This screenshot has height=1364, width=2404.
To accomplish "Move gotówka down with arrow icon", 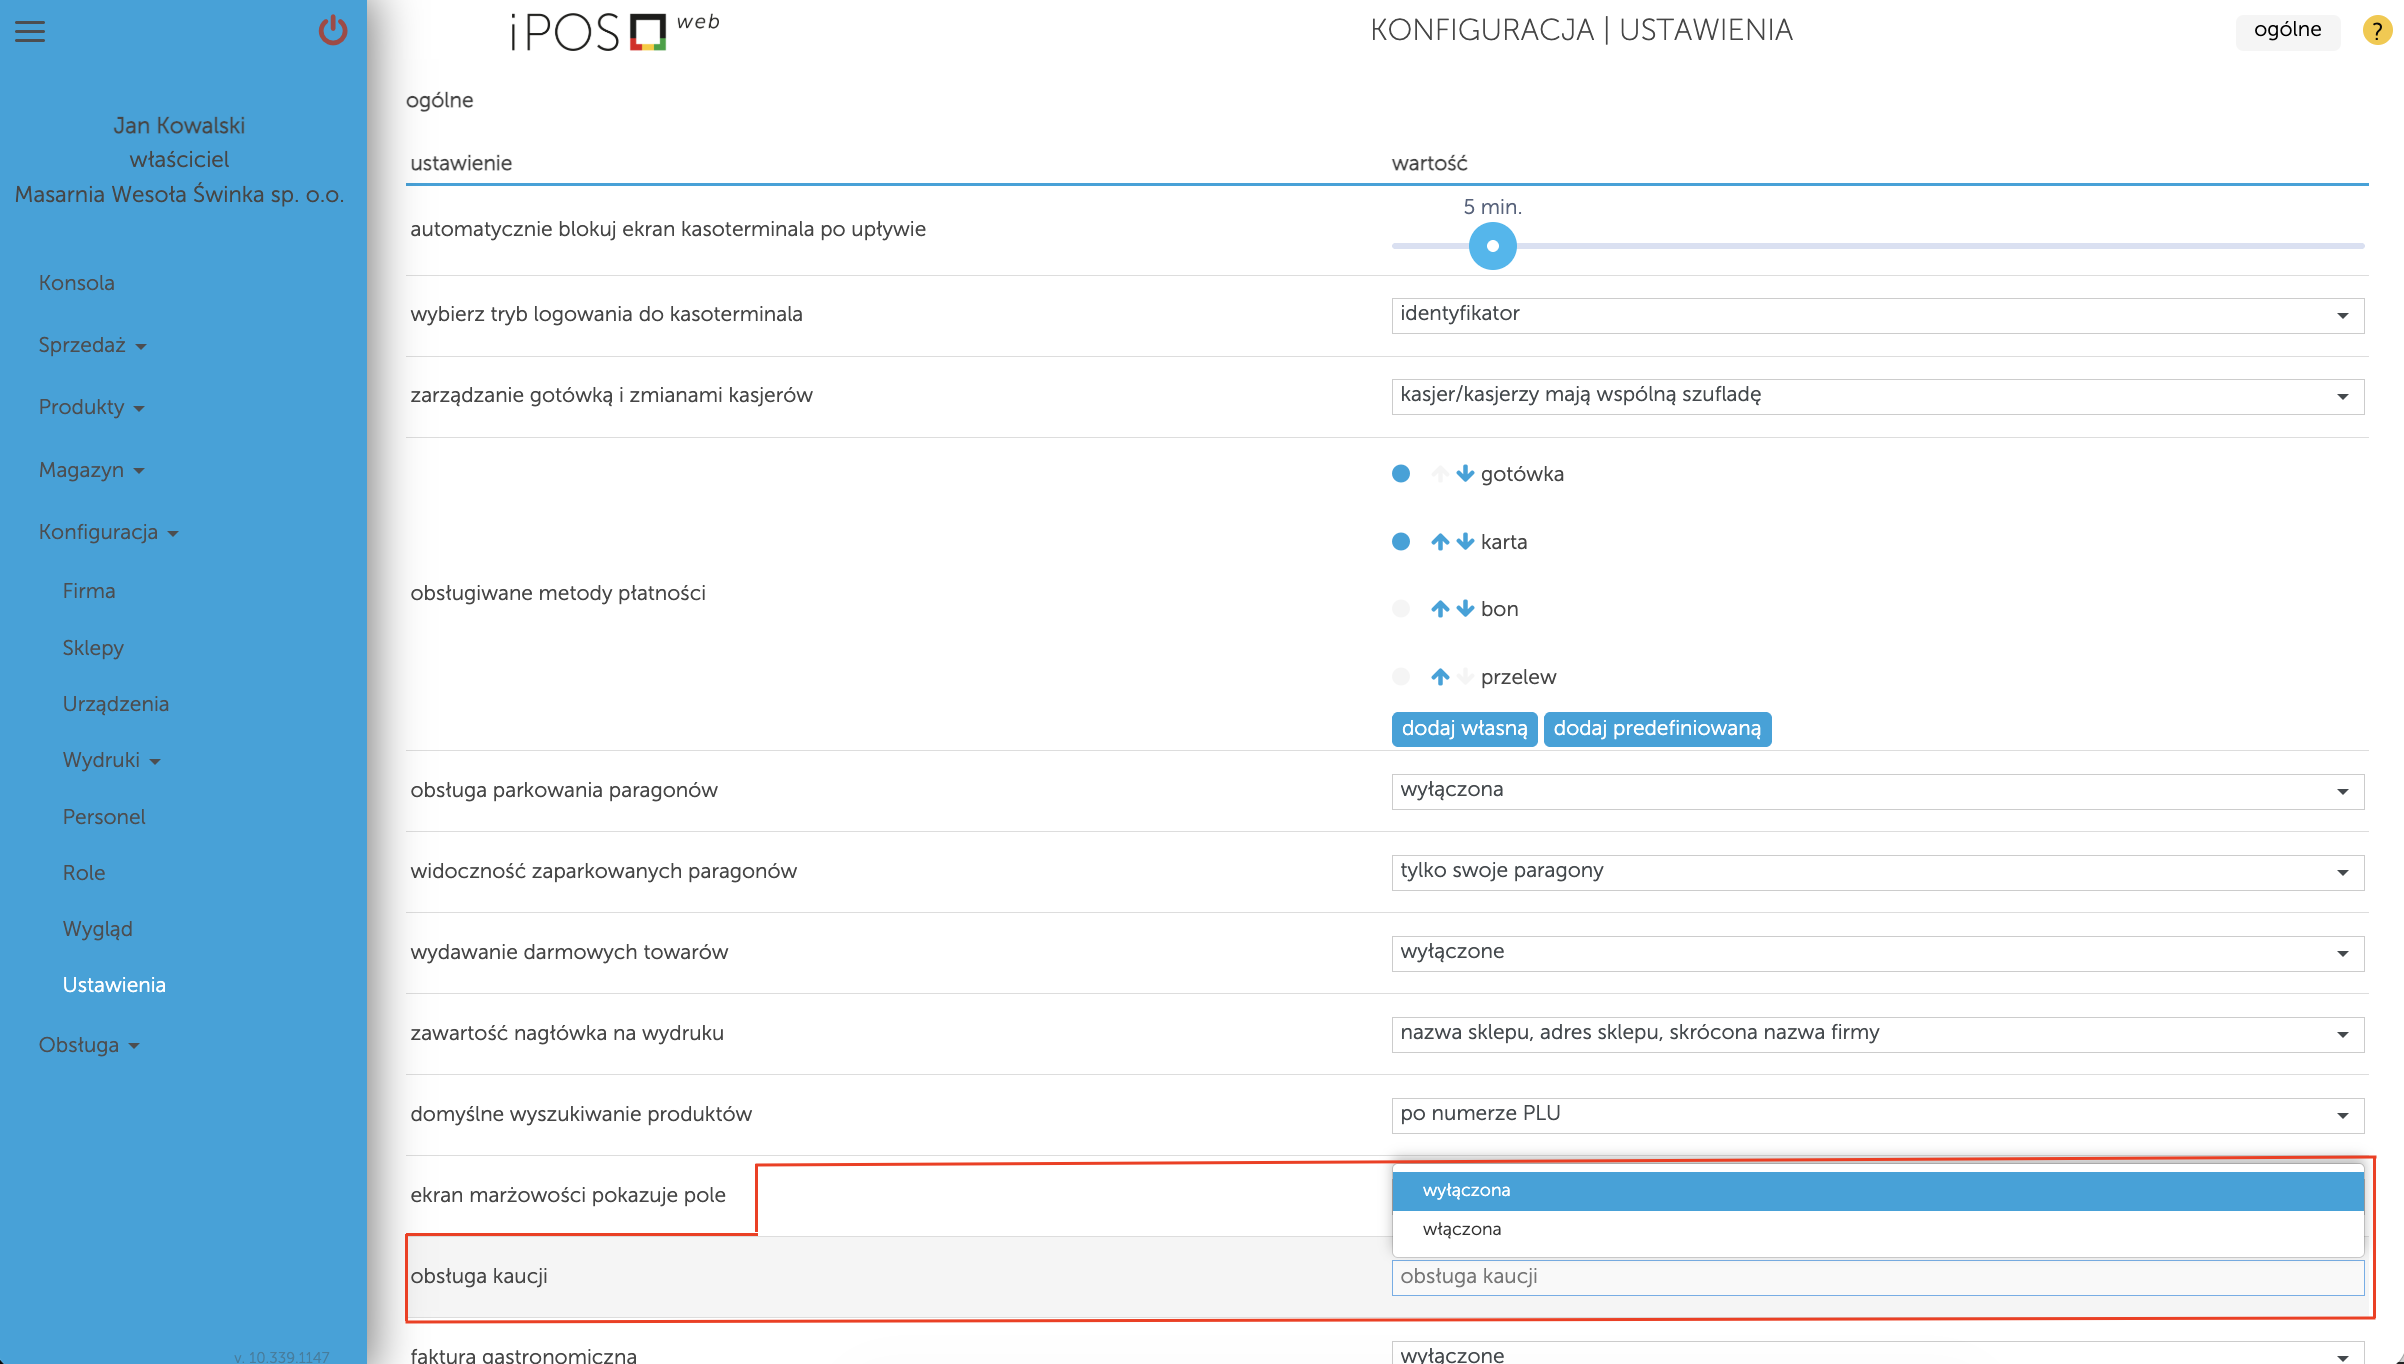I will point(1465,474).
